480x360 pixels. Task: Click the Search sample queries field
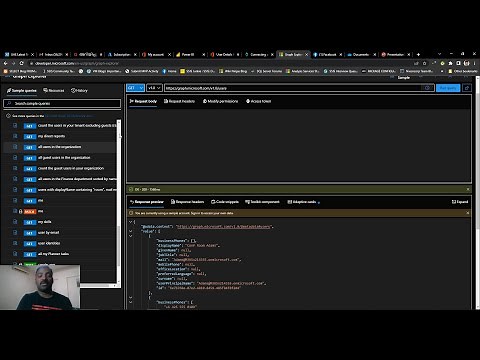pos(62,103)
